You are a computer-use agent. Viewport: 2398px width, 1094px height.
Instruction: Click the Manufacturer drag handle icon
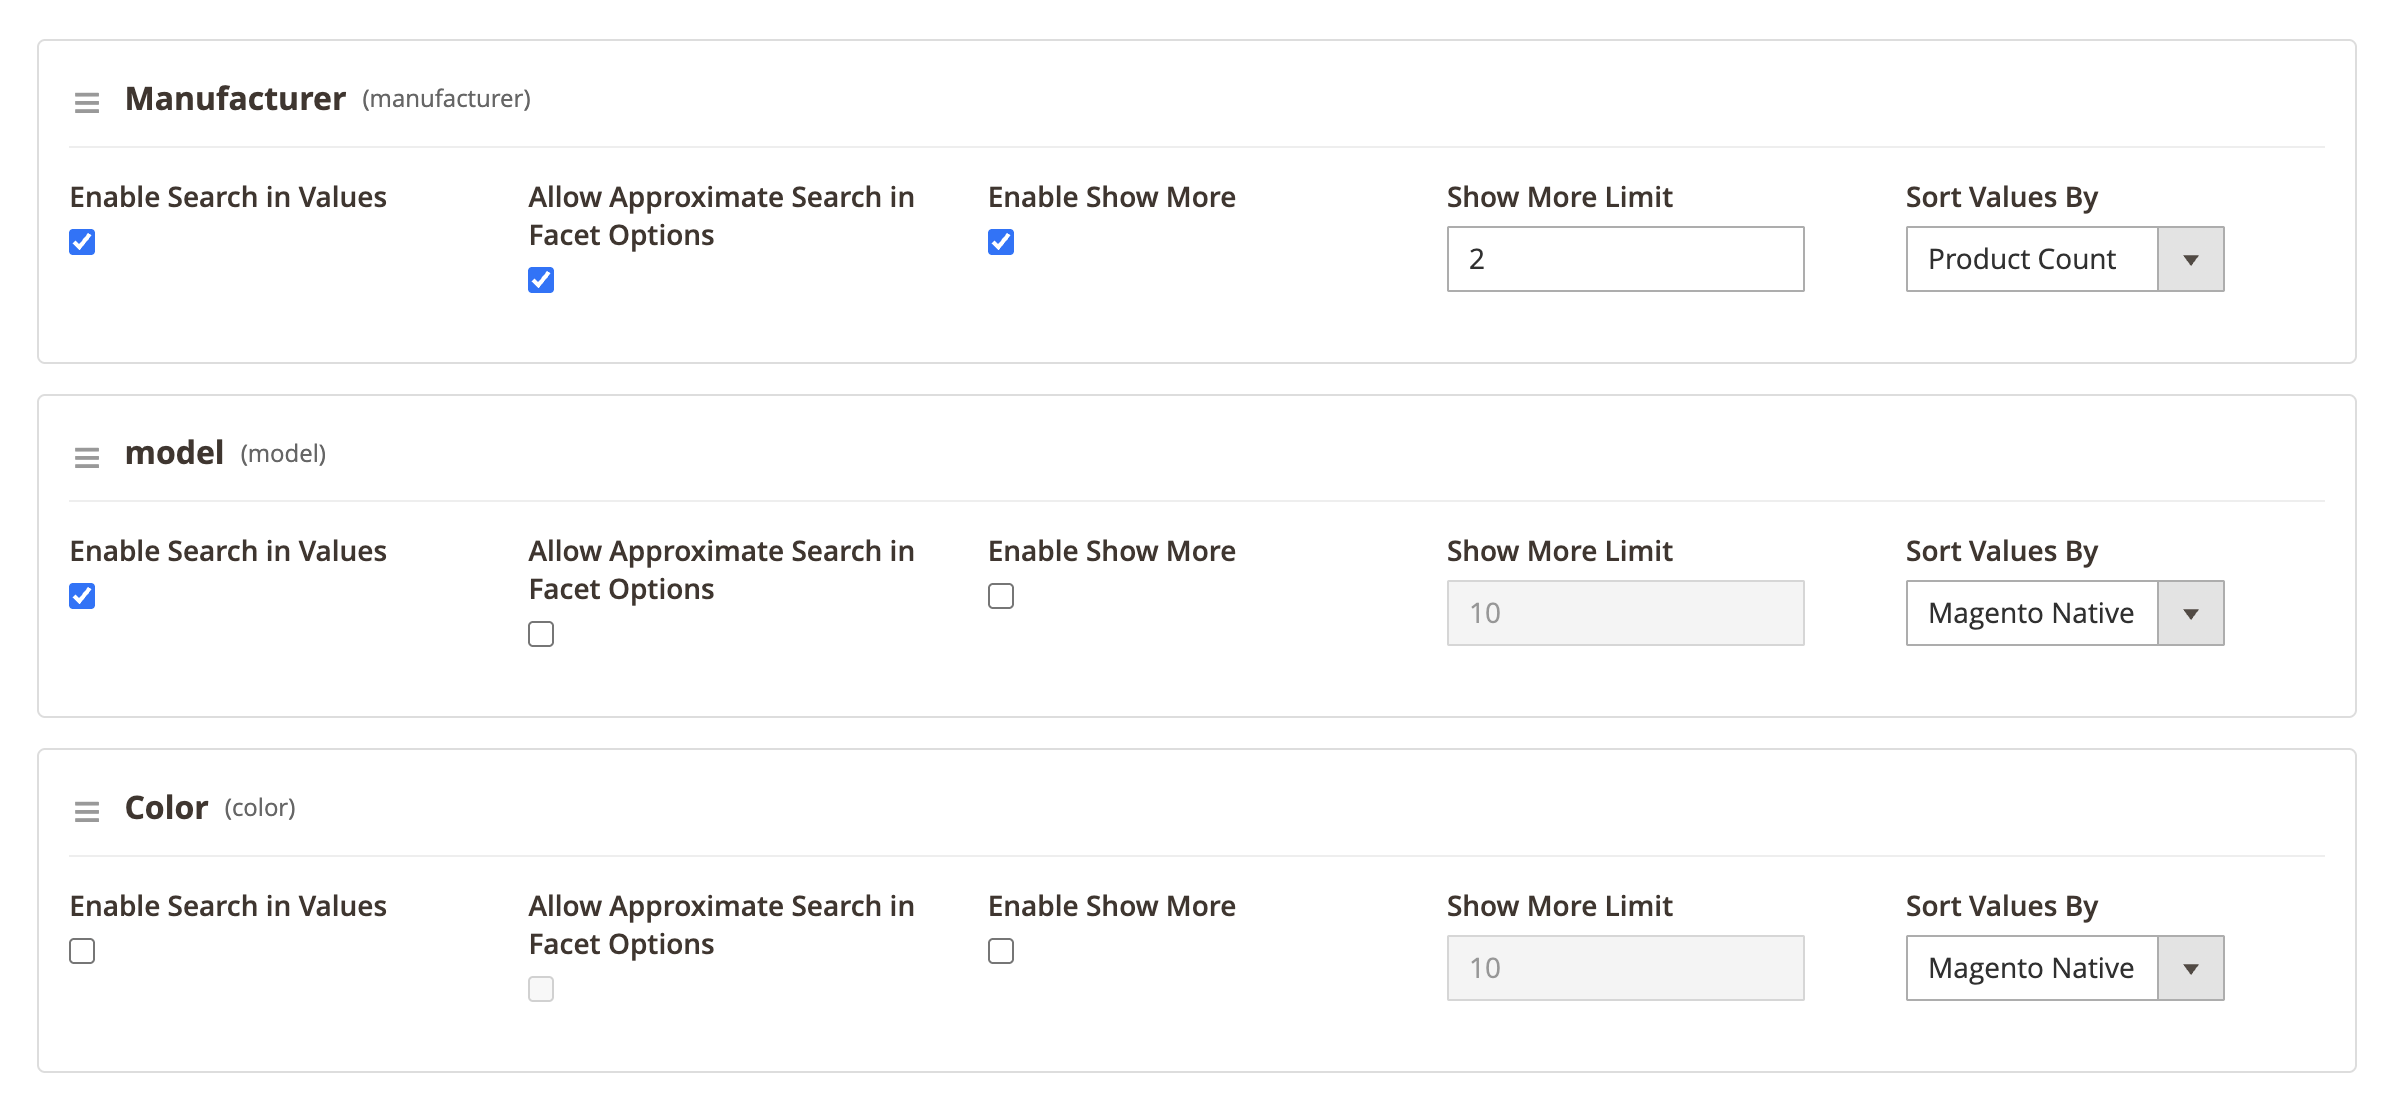pyautogui.click(x=87, y=102)
